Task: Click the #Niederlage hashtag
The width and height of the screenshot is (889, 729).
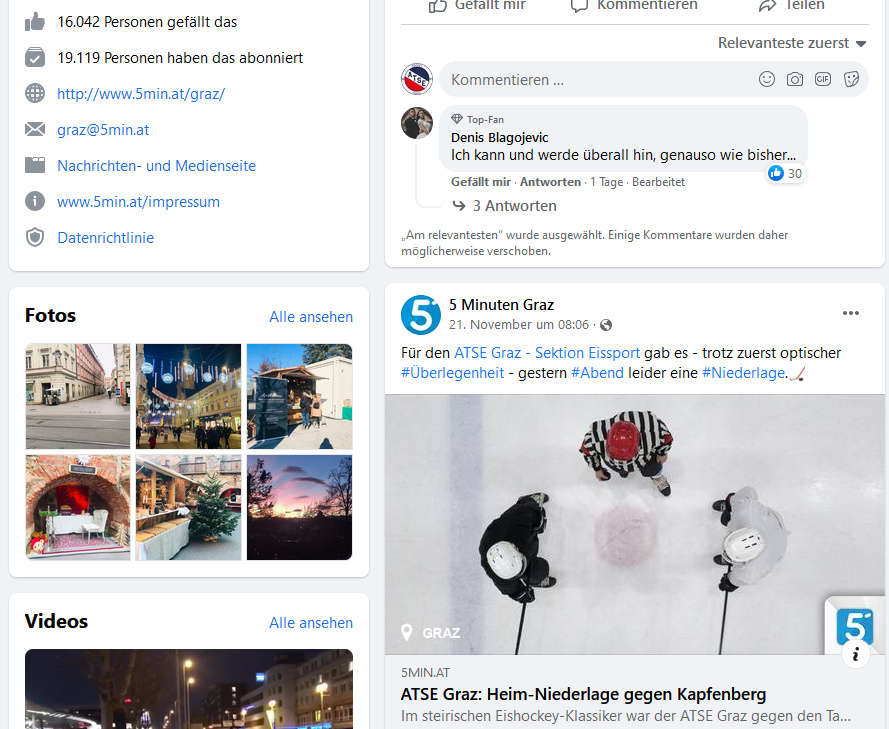Action: click(x=743, y=373)
